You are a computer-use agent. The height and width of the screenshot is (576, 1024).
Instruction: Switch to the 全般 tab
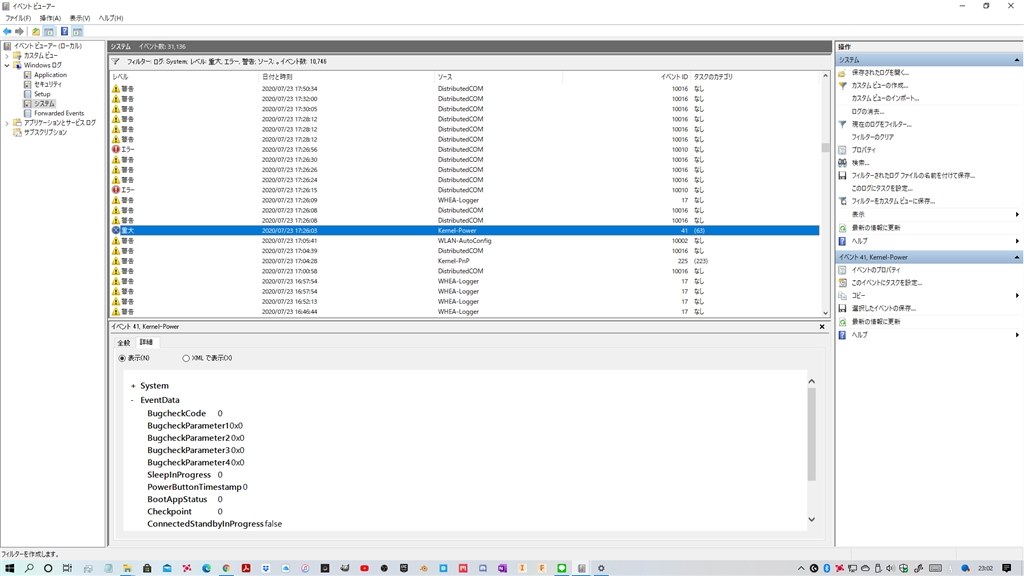pos(123,343)
